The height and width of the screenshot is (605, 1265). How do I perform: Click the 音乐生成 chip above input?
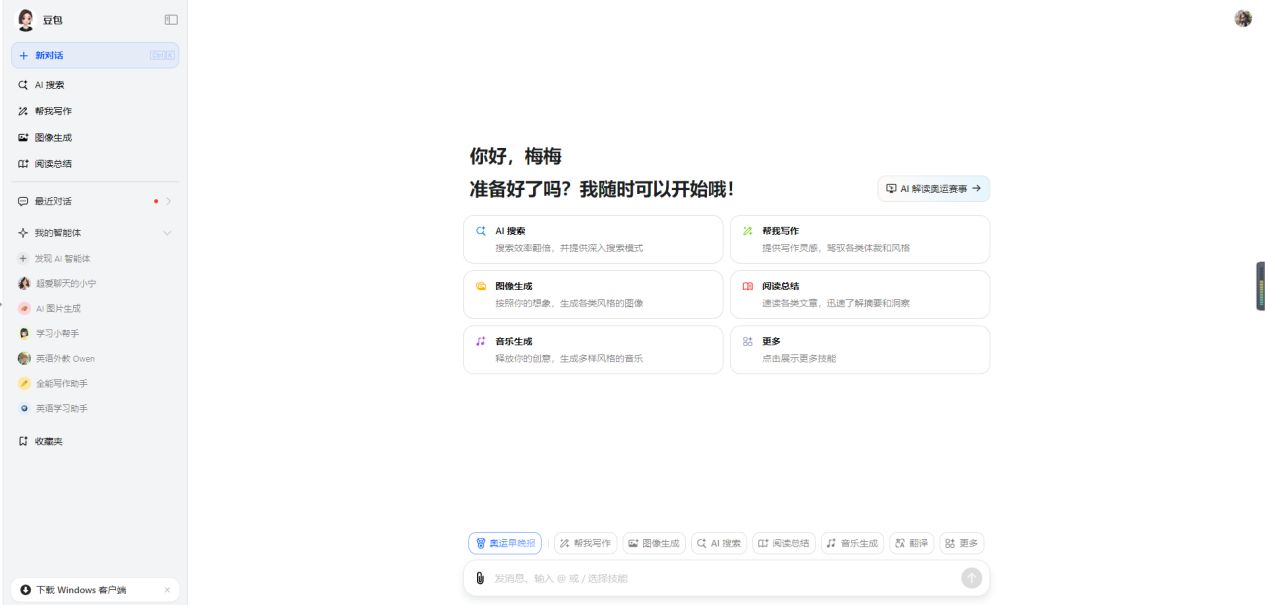(852, 543)
